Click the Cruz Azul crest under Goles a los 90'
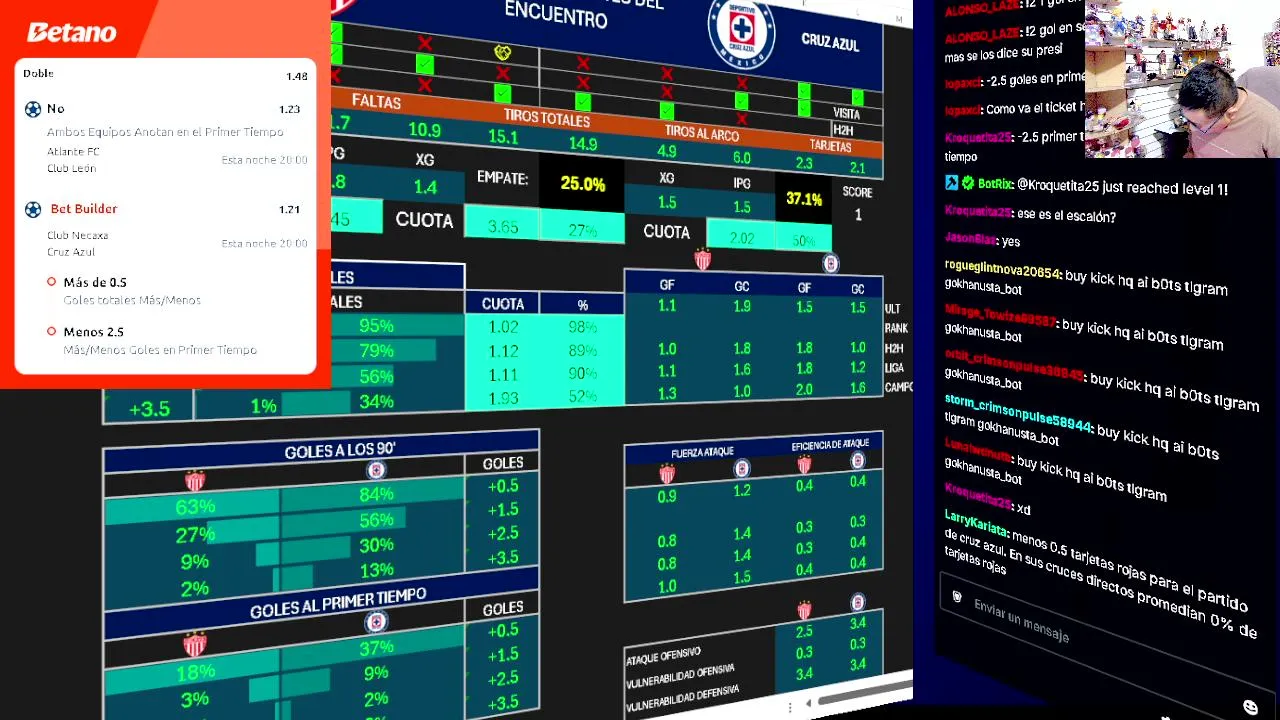 [x=376, y=470]
